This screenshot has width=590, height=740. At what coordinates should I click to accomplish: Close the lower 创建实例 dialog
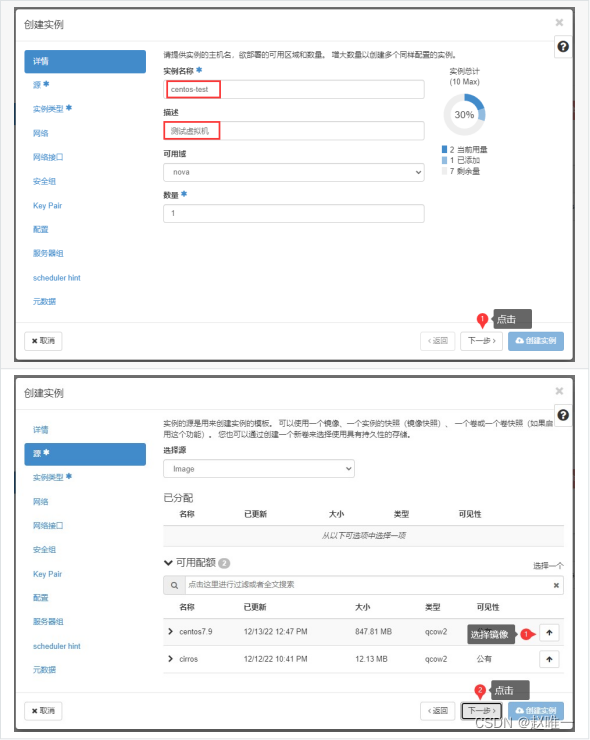(559, 391)
